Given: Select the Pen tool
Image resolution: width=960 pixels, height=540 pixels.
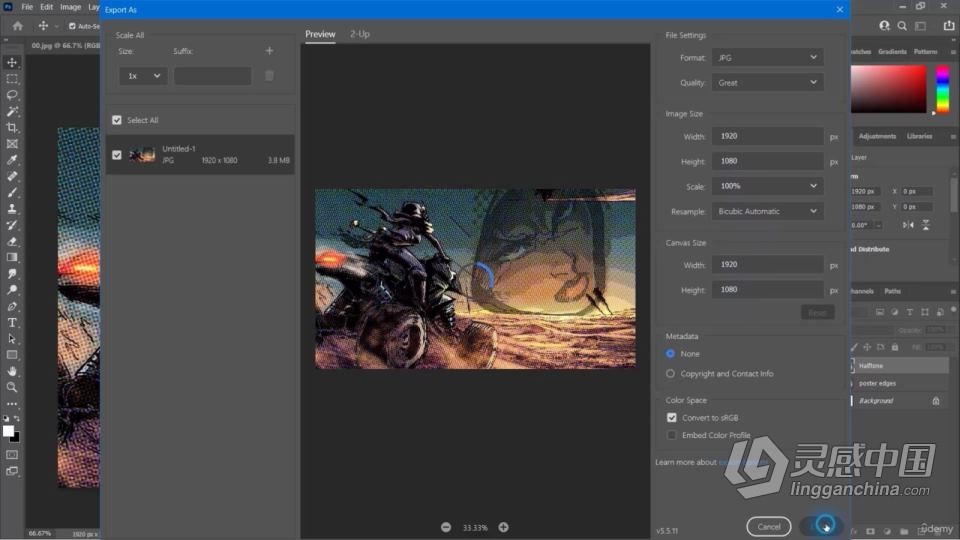Looking at the screenshot, I should coord(12,306).
